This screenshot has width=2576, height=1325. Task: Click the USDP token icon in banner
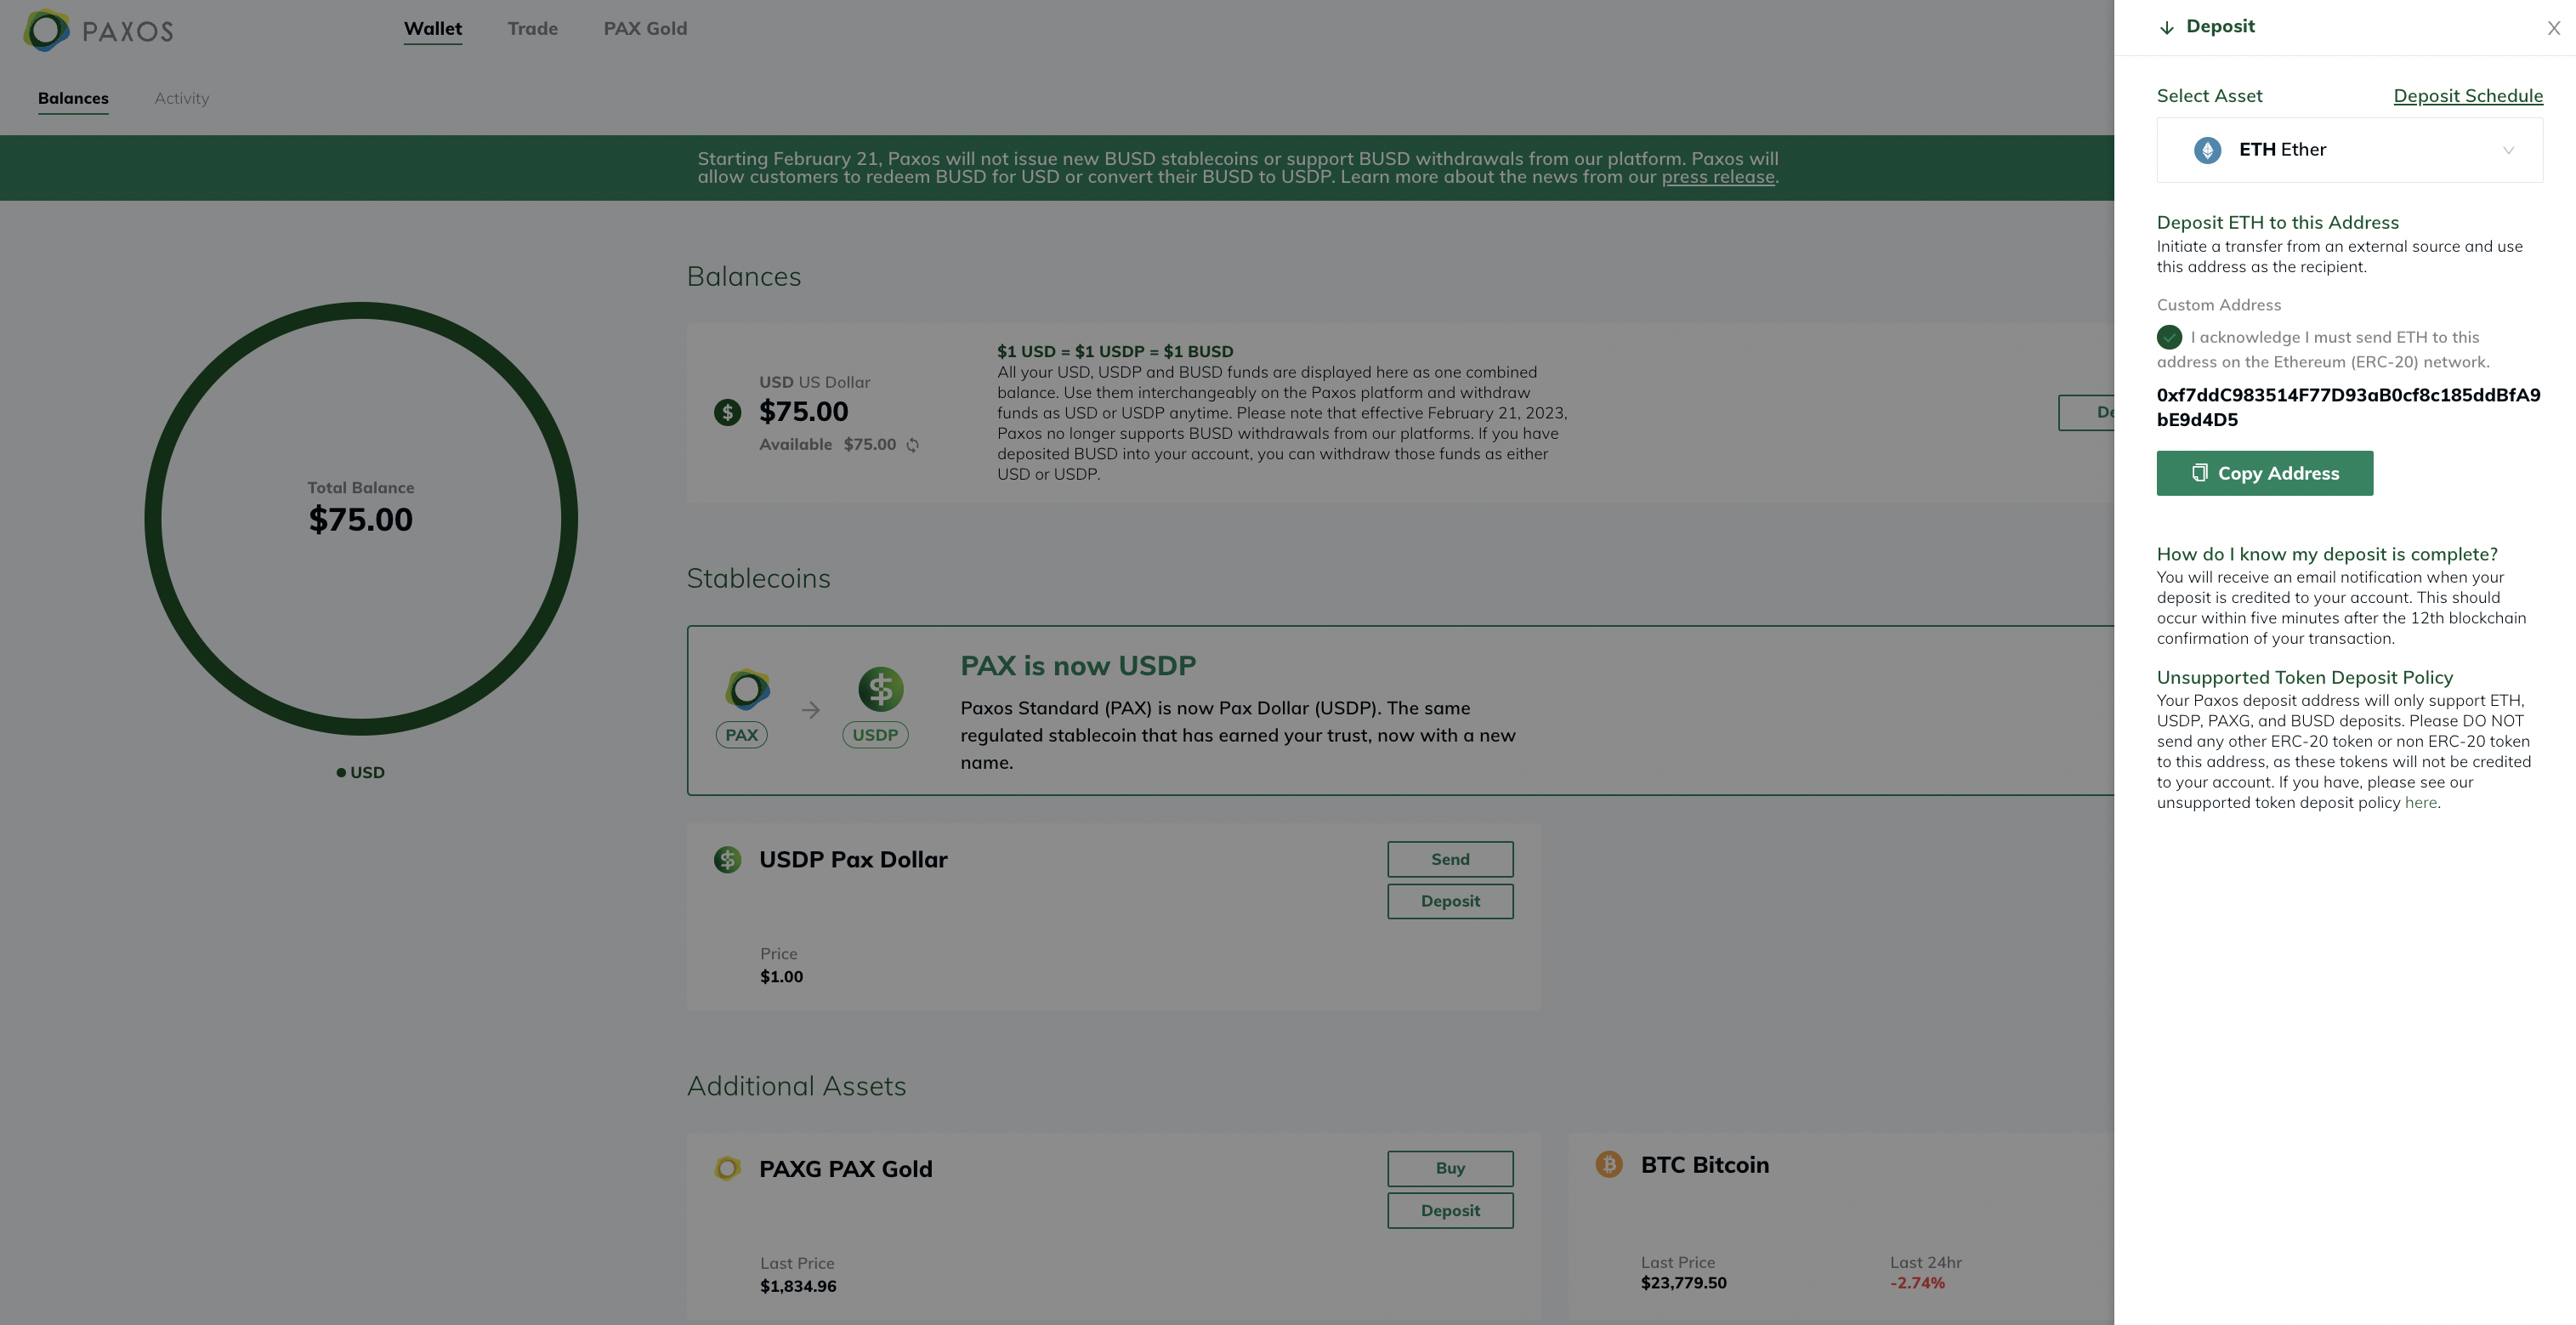[x=880, y=689]
